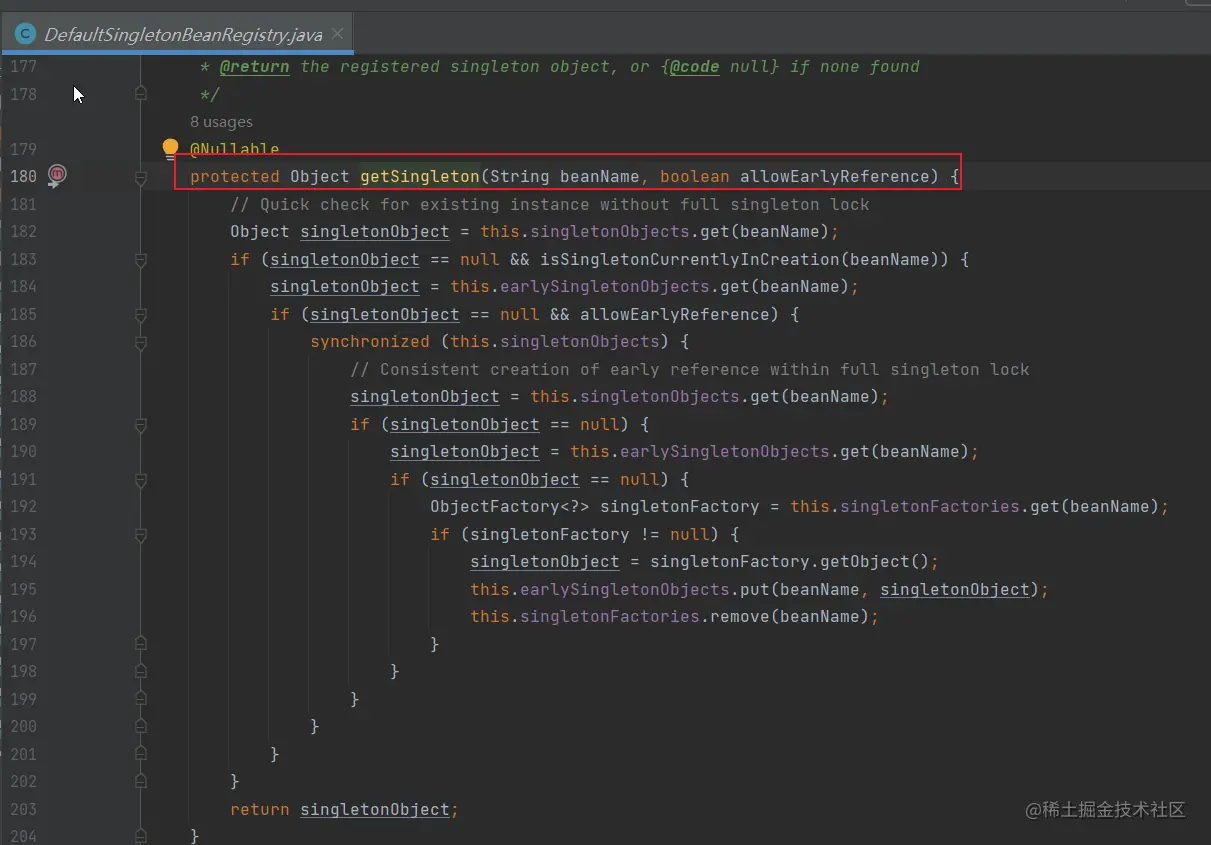Click singletonObjects on line 182
The image size is (1211, 845).
pyautogui.click(x=610, y=231)
